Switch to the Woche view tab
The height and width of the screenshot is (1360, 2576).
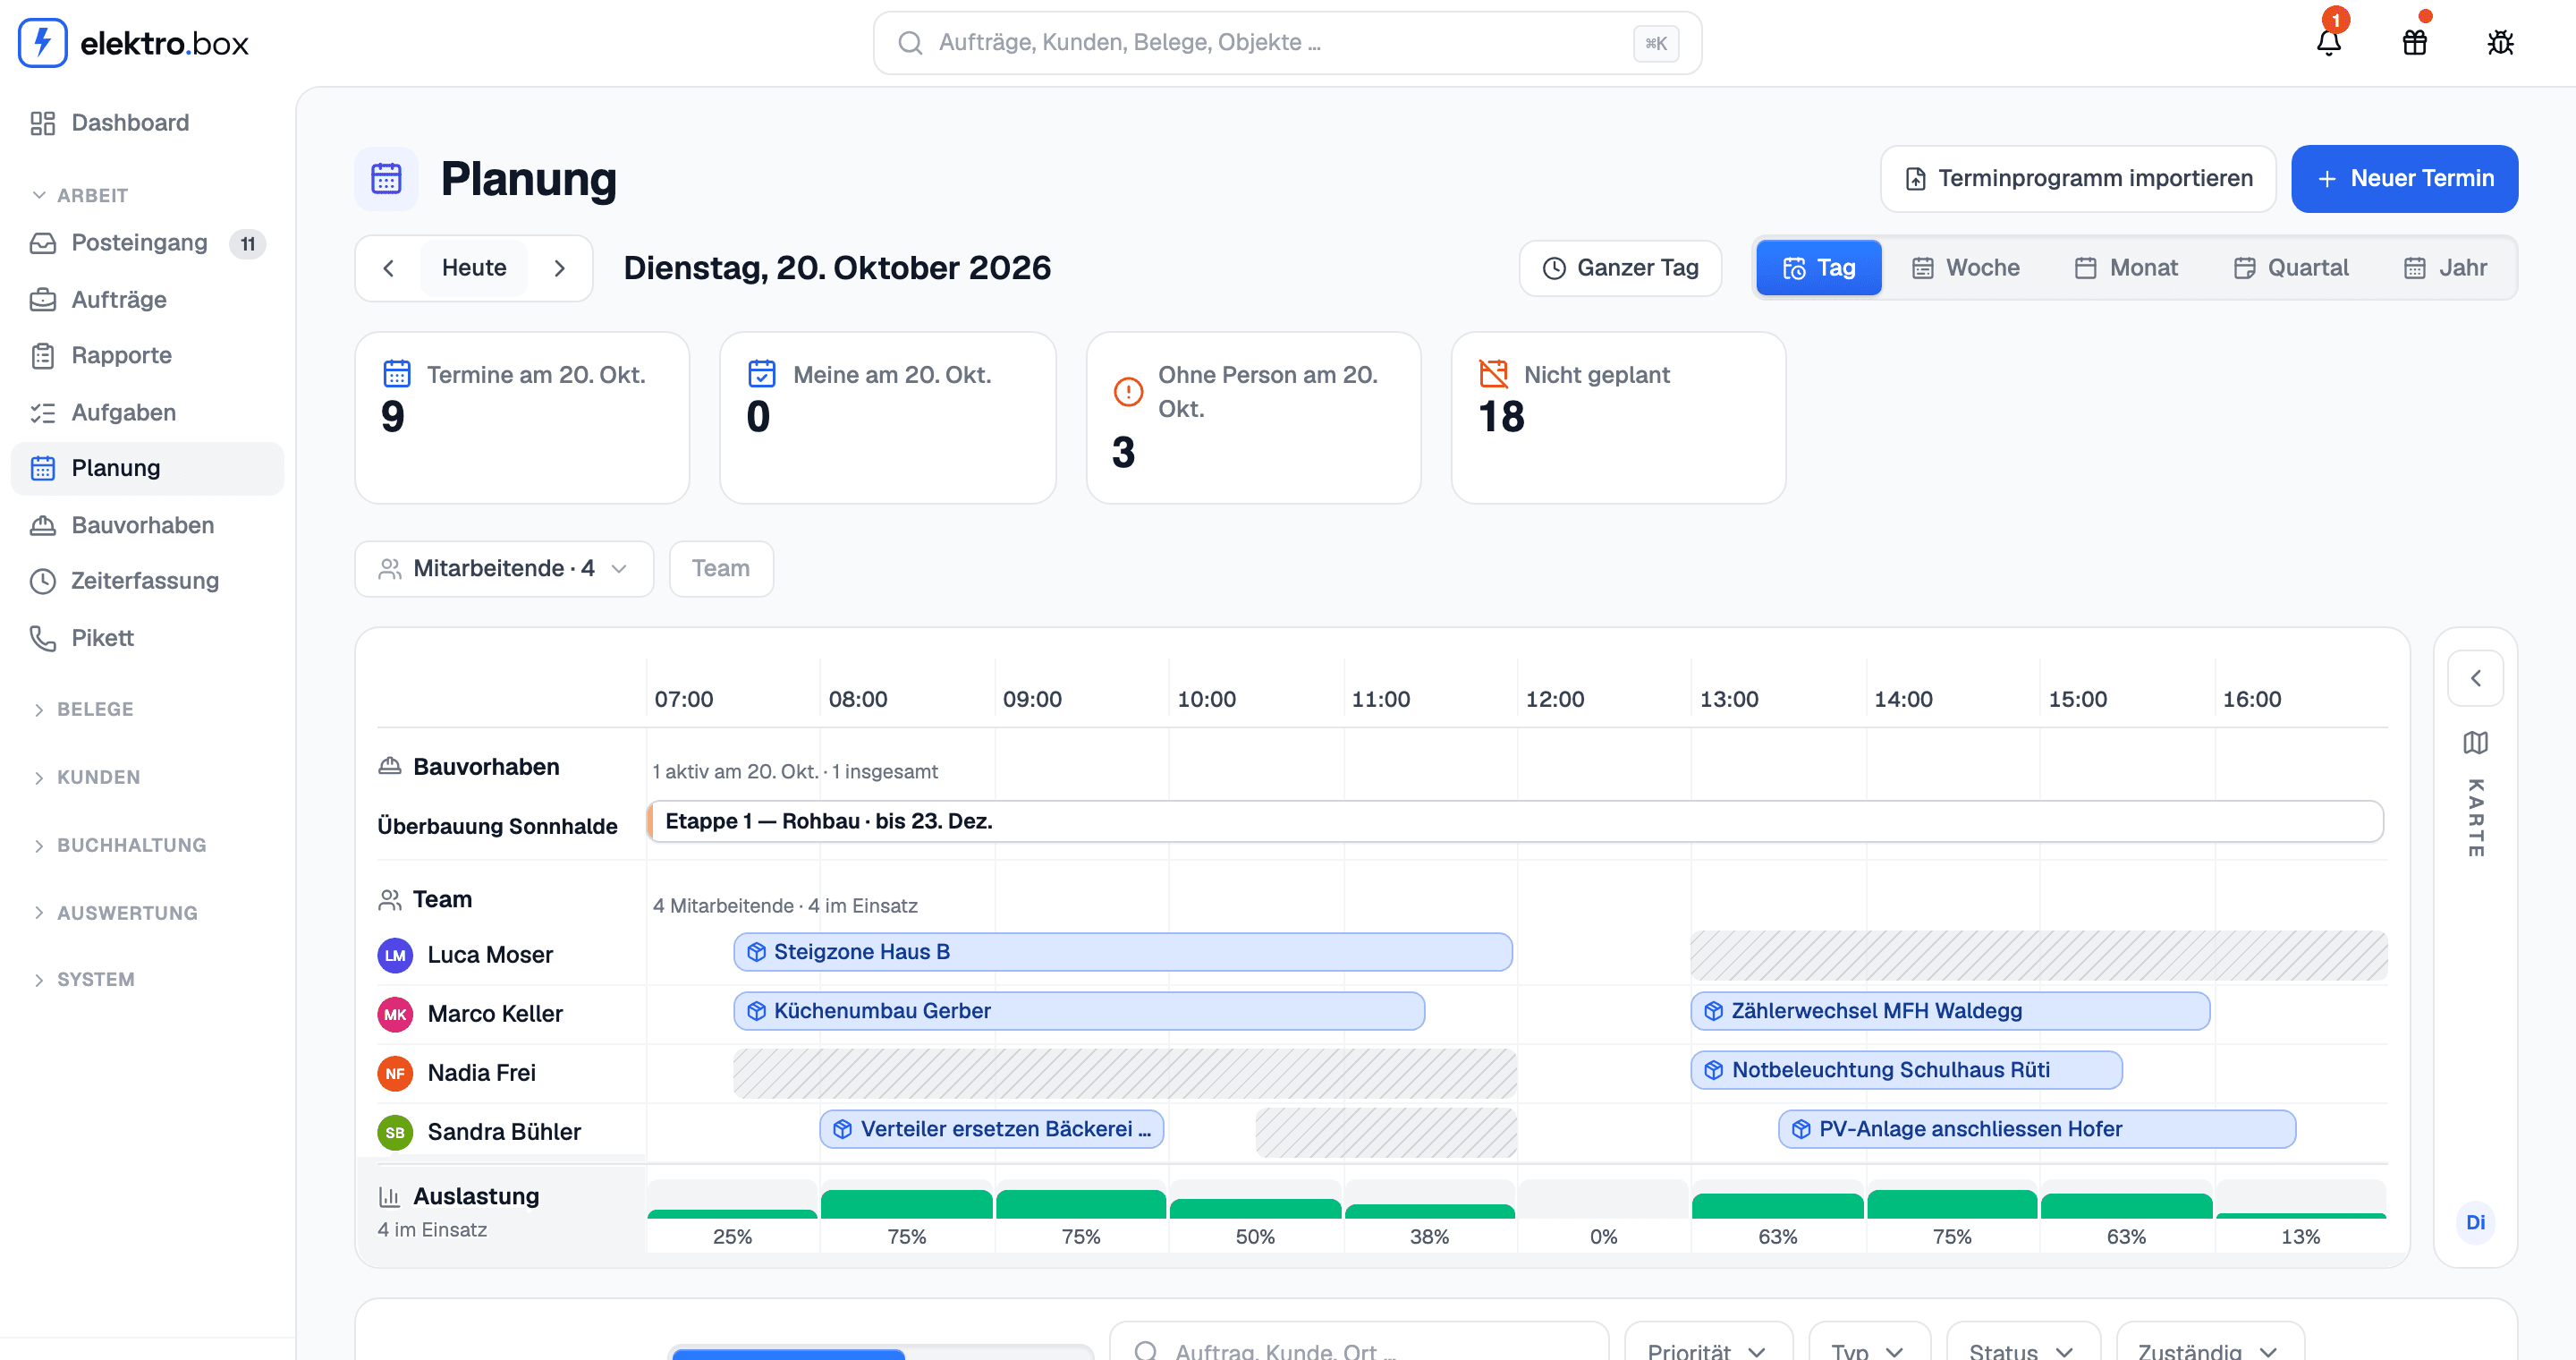[x=1966, y=268]
